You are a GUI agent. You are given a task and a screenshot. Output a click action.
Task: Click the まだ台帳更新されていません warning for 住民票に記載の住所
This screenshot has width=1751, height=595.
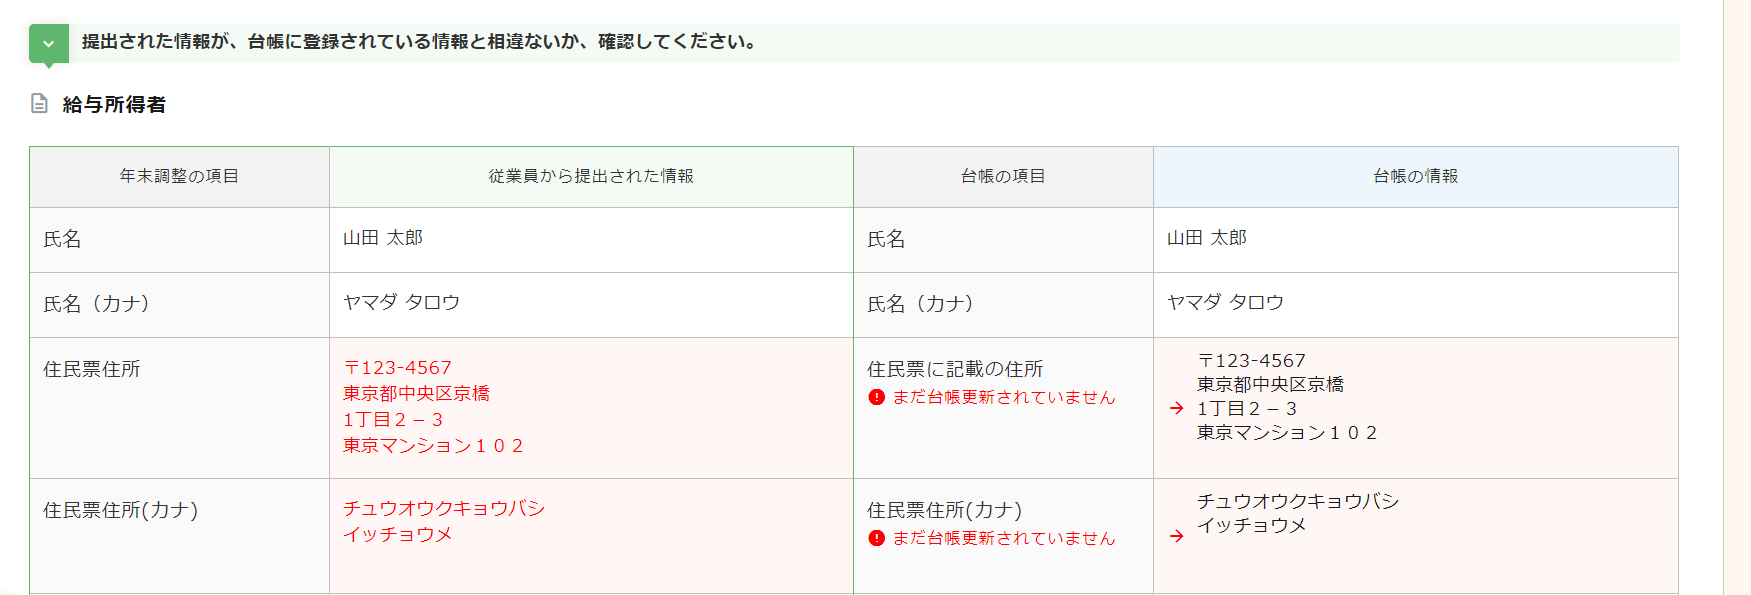click(1003, 397)
